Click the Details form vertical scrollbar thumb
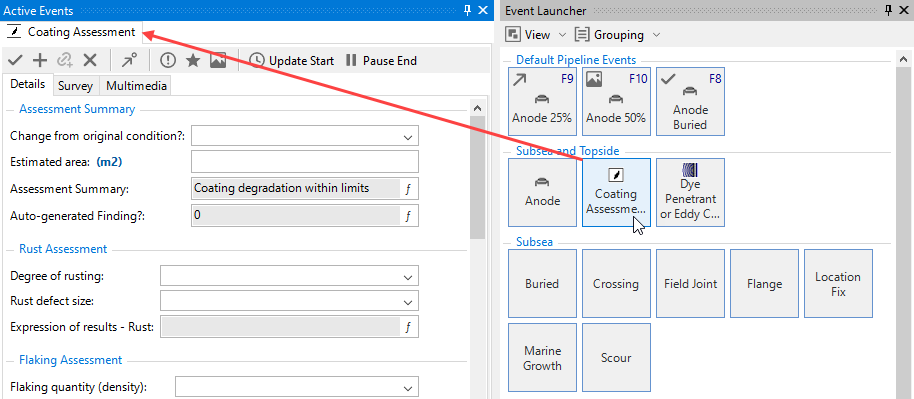This screenshot has height=399, width=914. (x=477, y=177)
